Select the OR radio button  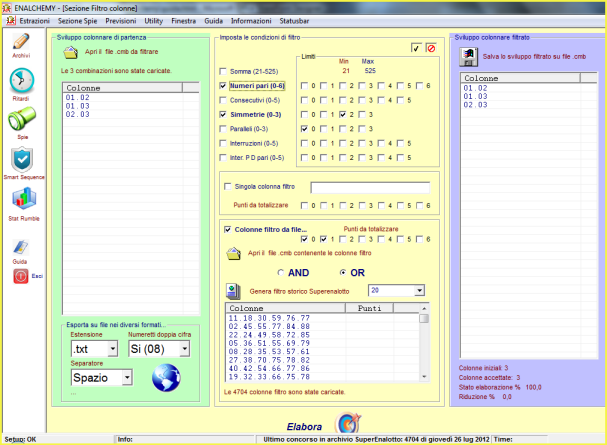(x=343, y=272)
